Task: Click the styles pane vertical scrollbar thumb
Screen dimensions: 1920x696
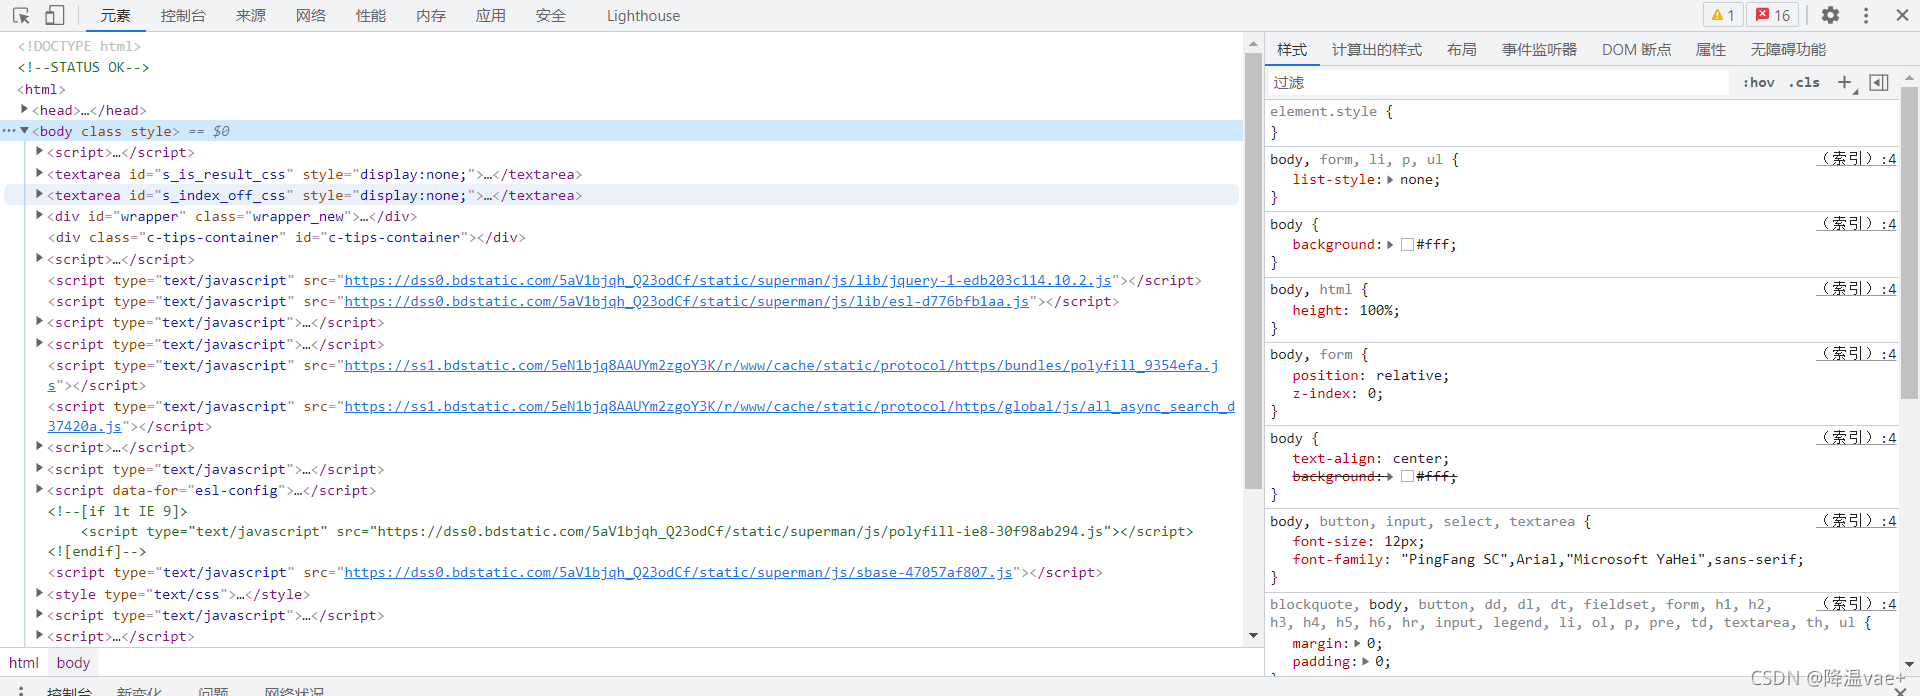Action: pos(1909,242)
